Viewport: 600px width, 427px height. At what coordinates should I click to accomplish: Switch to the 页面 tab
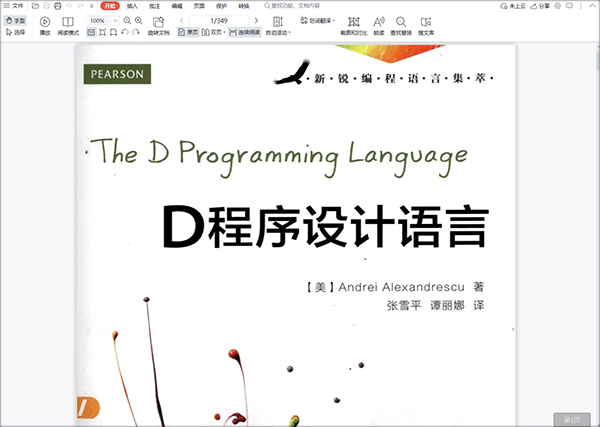pos(199,6)
